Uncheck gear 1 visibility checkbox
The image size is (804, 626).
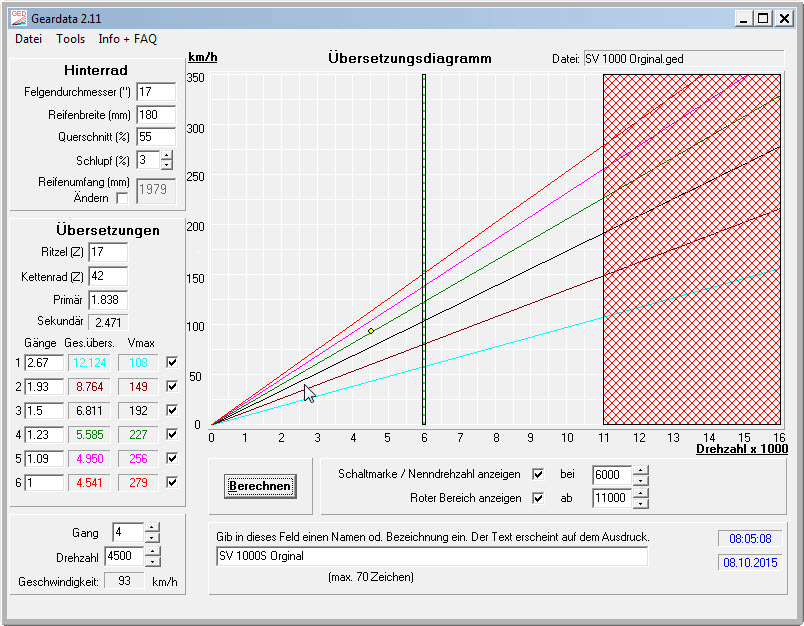[x=173, y=362]
